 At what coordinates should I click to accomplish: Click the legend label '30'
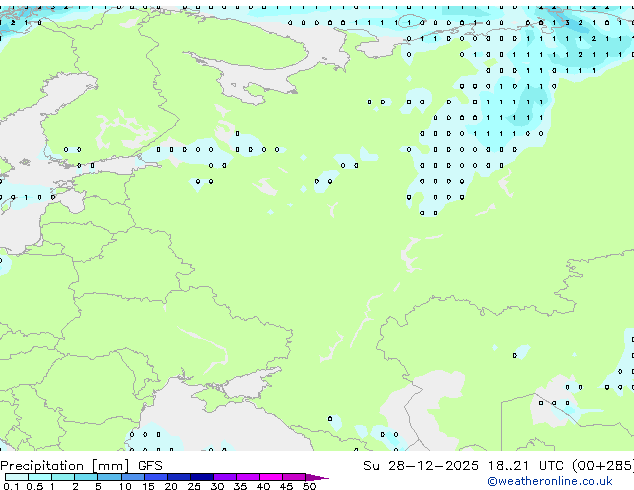(217, 486)
